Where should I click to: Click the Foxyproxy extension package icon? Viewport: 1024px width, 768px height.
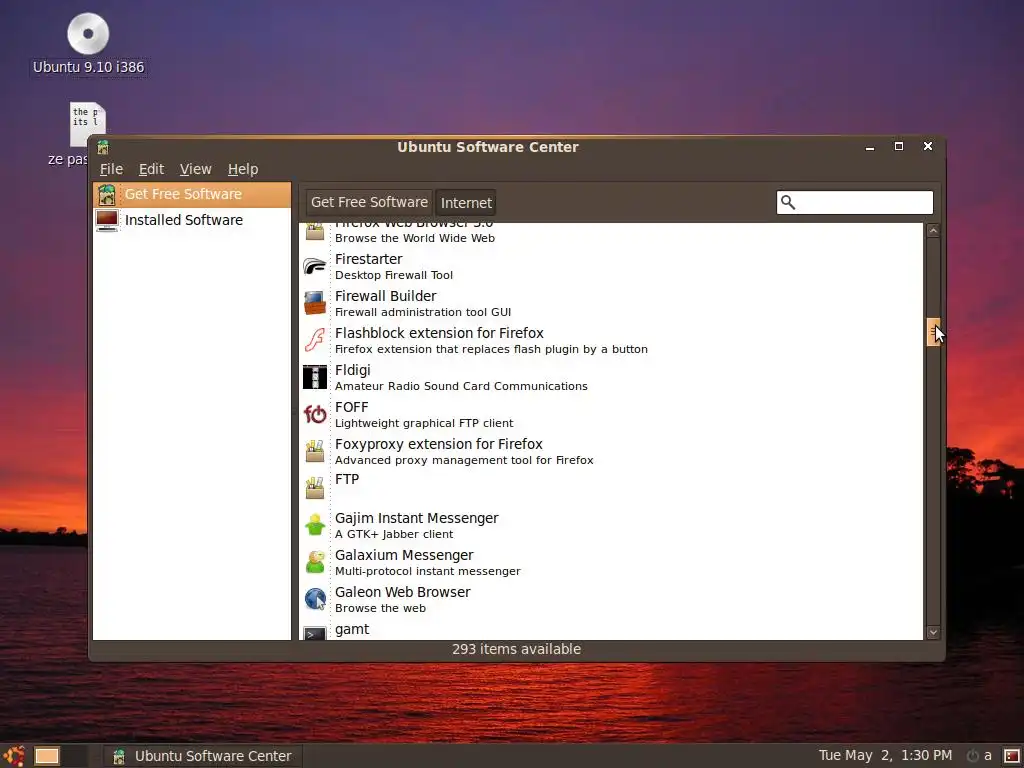315,451
